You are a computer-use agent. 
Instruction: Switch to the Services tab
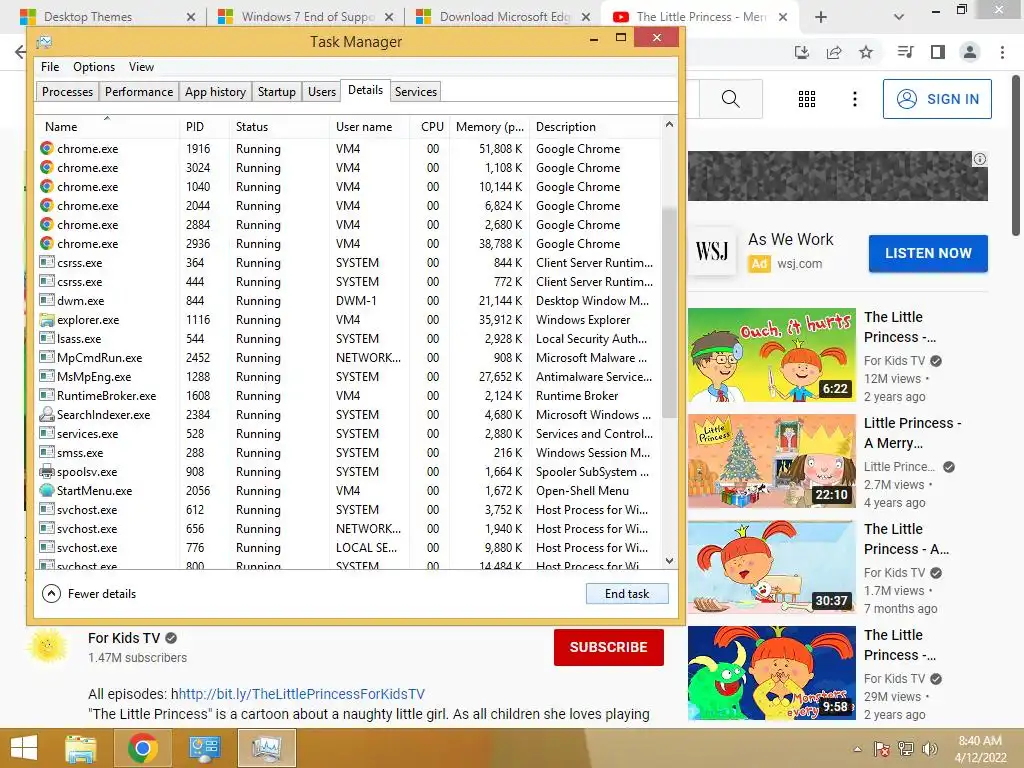[416, 91]
